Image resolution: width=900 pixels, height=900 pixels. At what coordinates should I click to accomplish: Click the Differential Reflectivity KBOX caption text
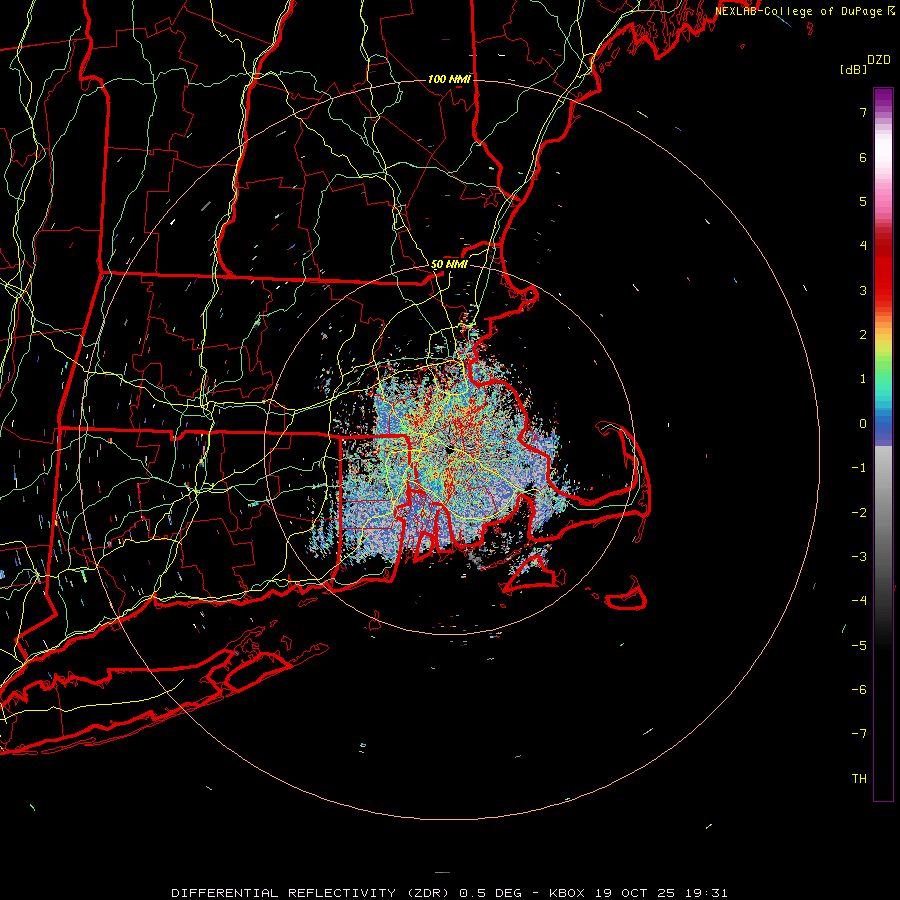tap(449, 893)
